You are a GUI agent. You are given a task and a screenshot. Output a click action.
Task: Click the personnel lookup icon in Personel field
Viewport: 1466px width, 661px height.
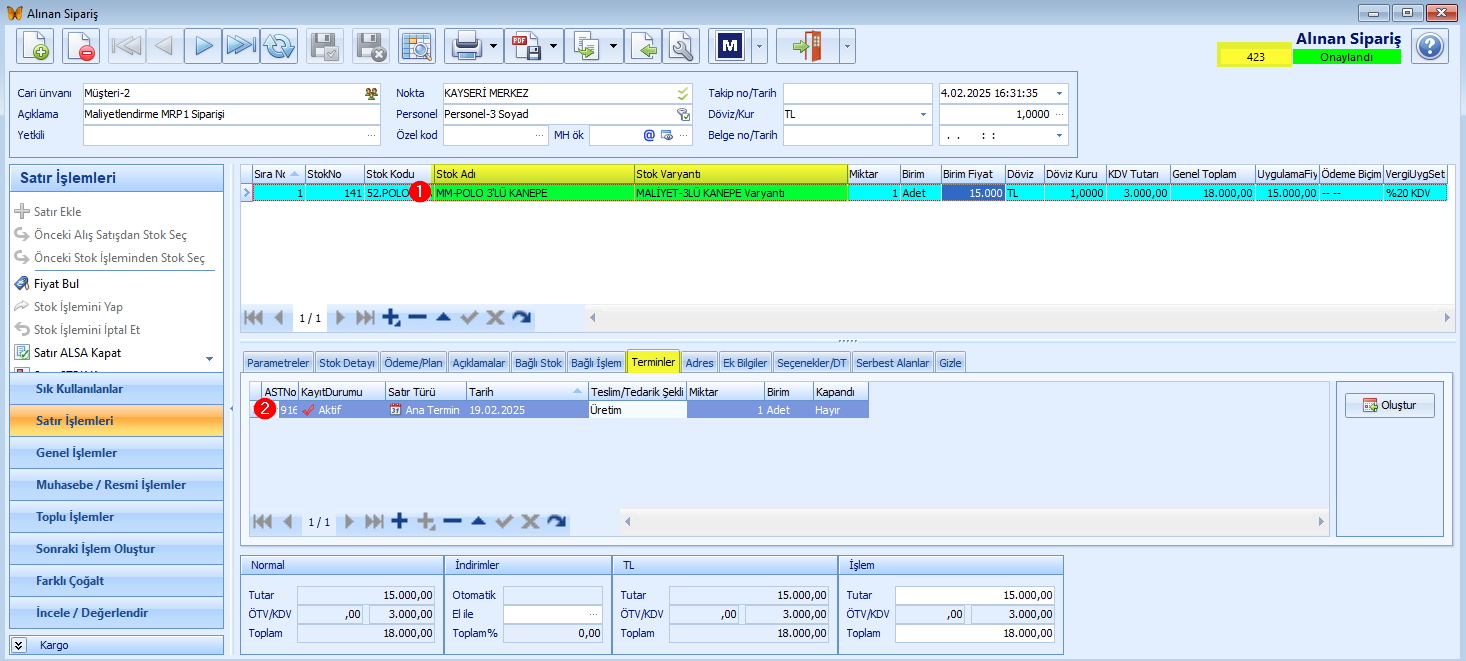[684, 114]
